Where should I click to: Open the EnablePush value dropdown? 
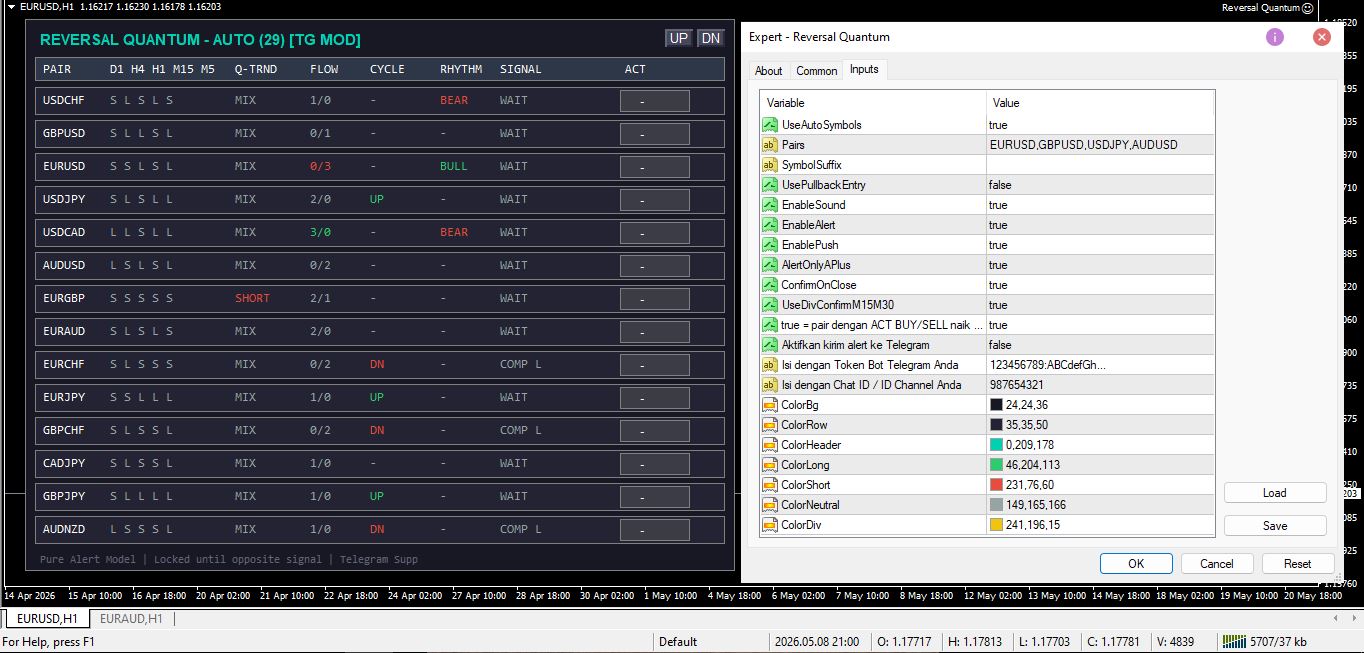tap(1100, 245)
